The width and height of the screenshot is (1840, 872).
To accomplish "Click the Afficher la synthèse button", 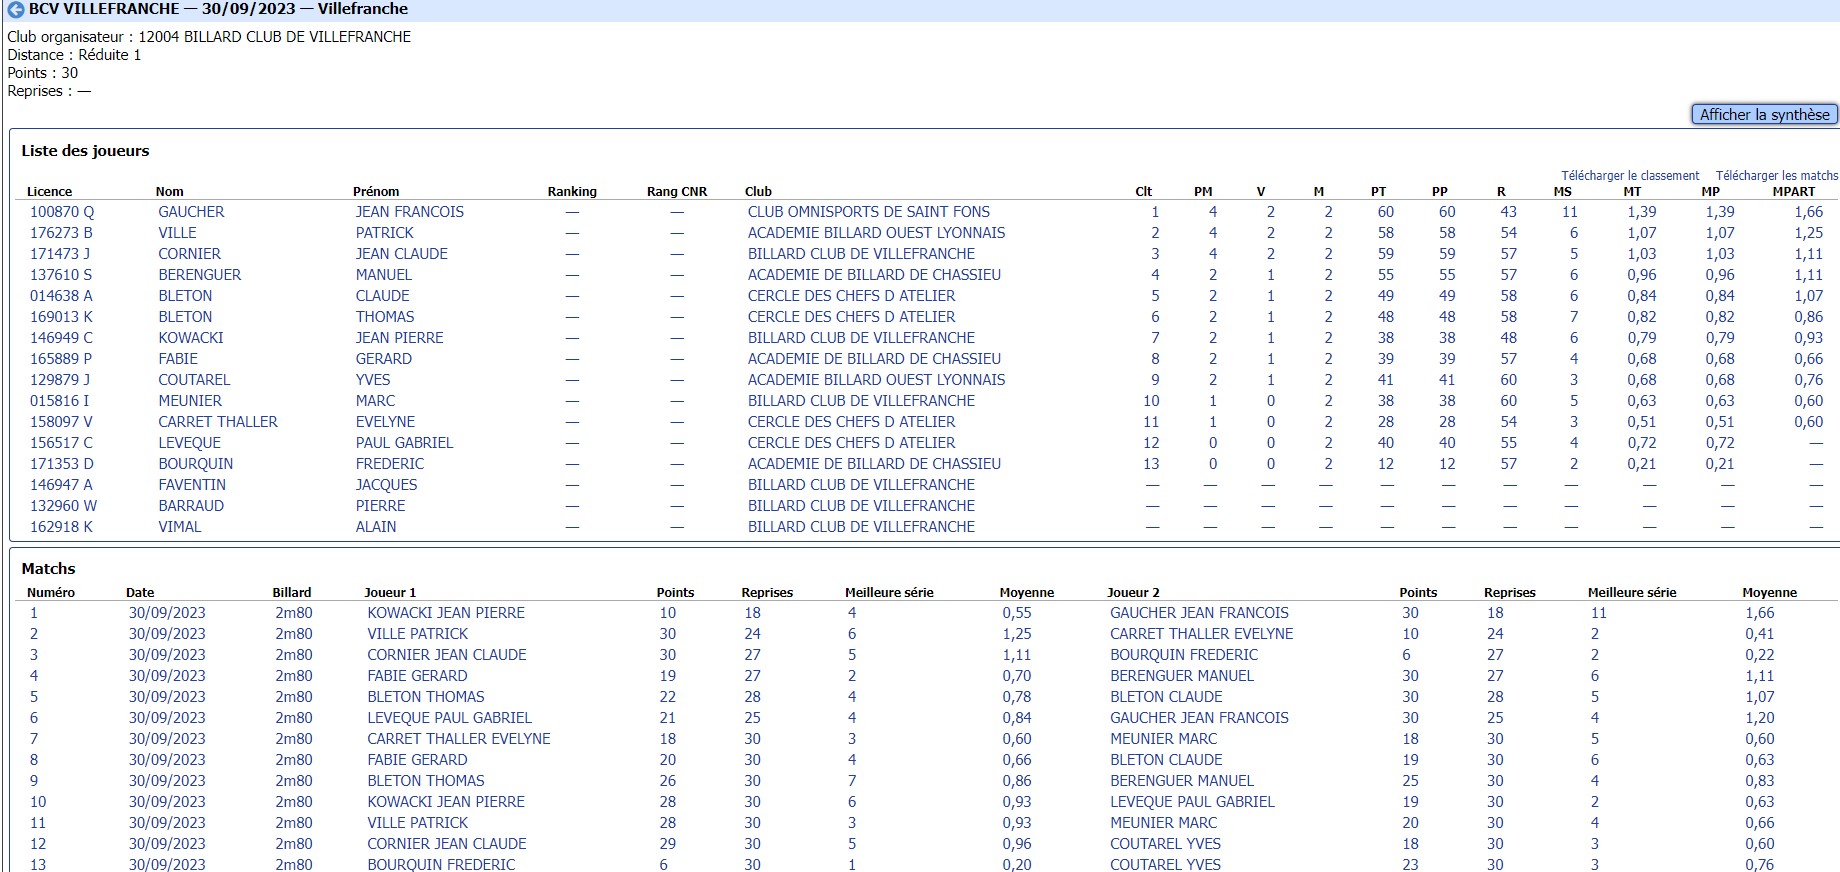I will coord(1764,114).
